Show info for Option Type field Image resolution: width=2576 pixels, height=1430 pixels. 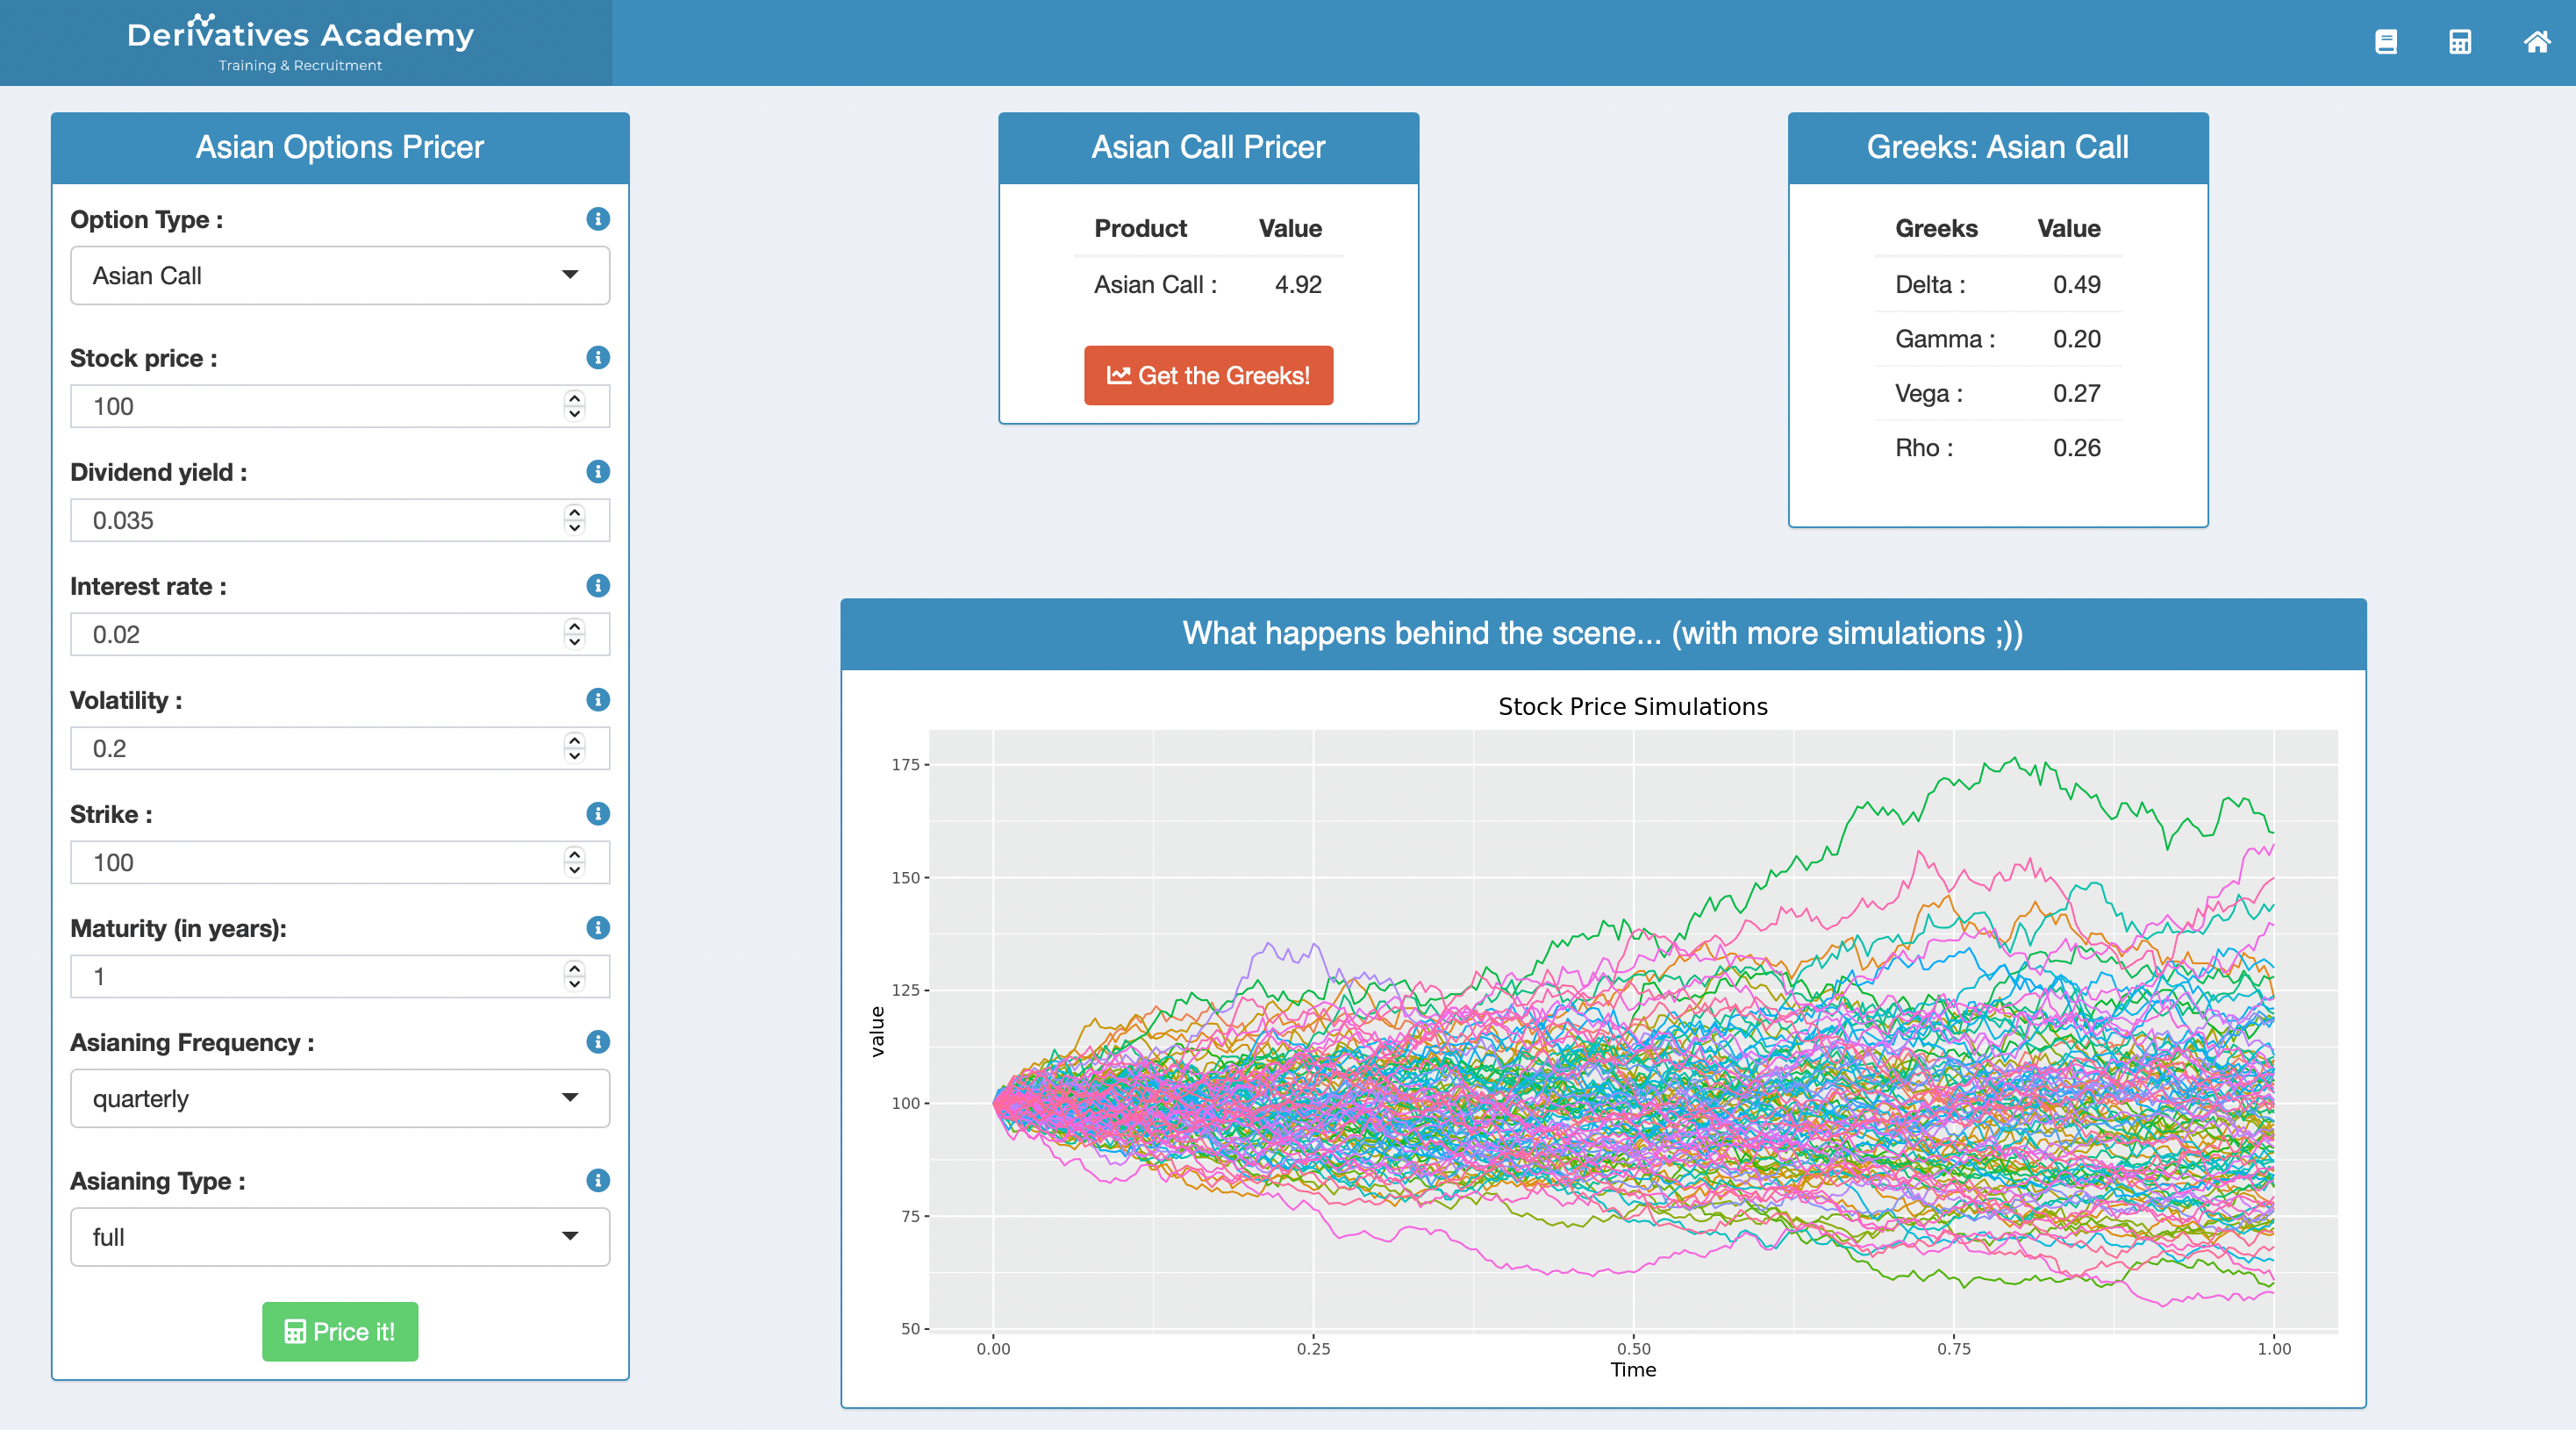tap(598, 219)
